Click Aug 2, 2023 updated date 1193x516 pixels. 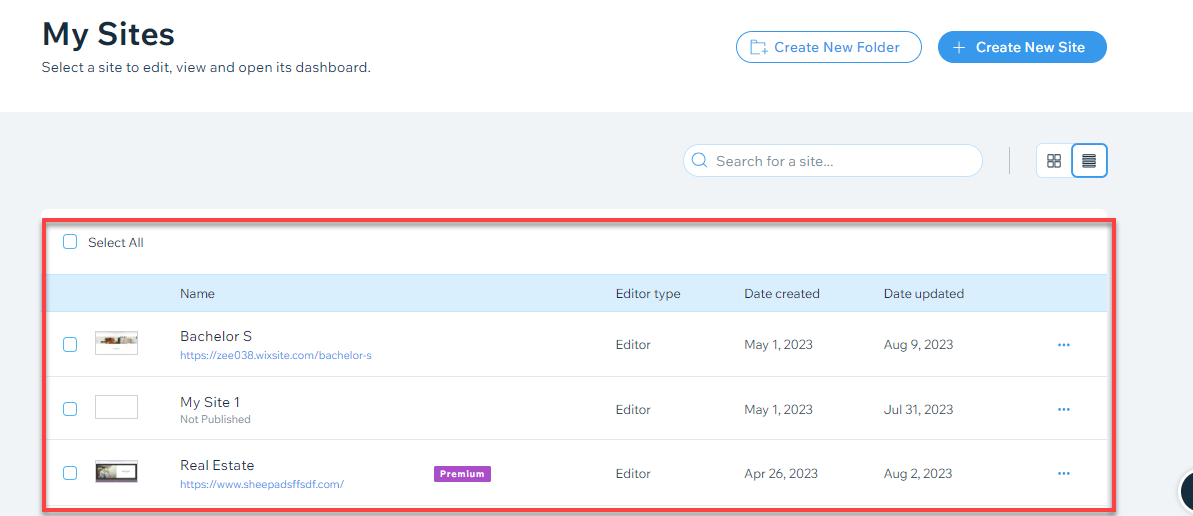point(918,473)
